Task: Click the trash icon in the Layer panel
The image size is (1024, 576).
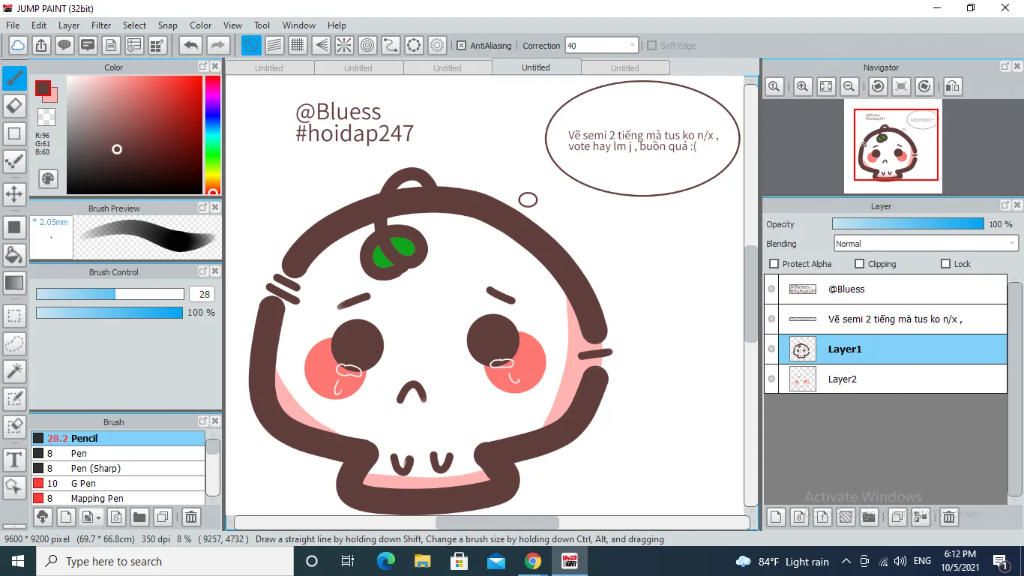Action: [x=949, y=517]
